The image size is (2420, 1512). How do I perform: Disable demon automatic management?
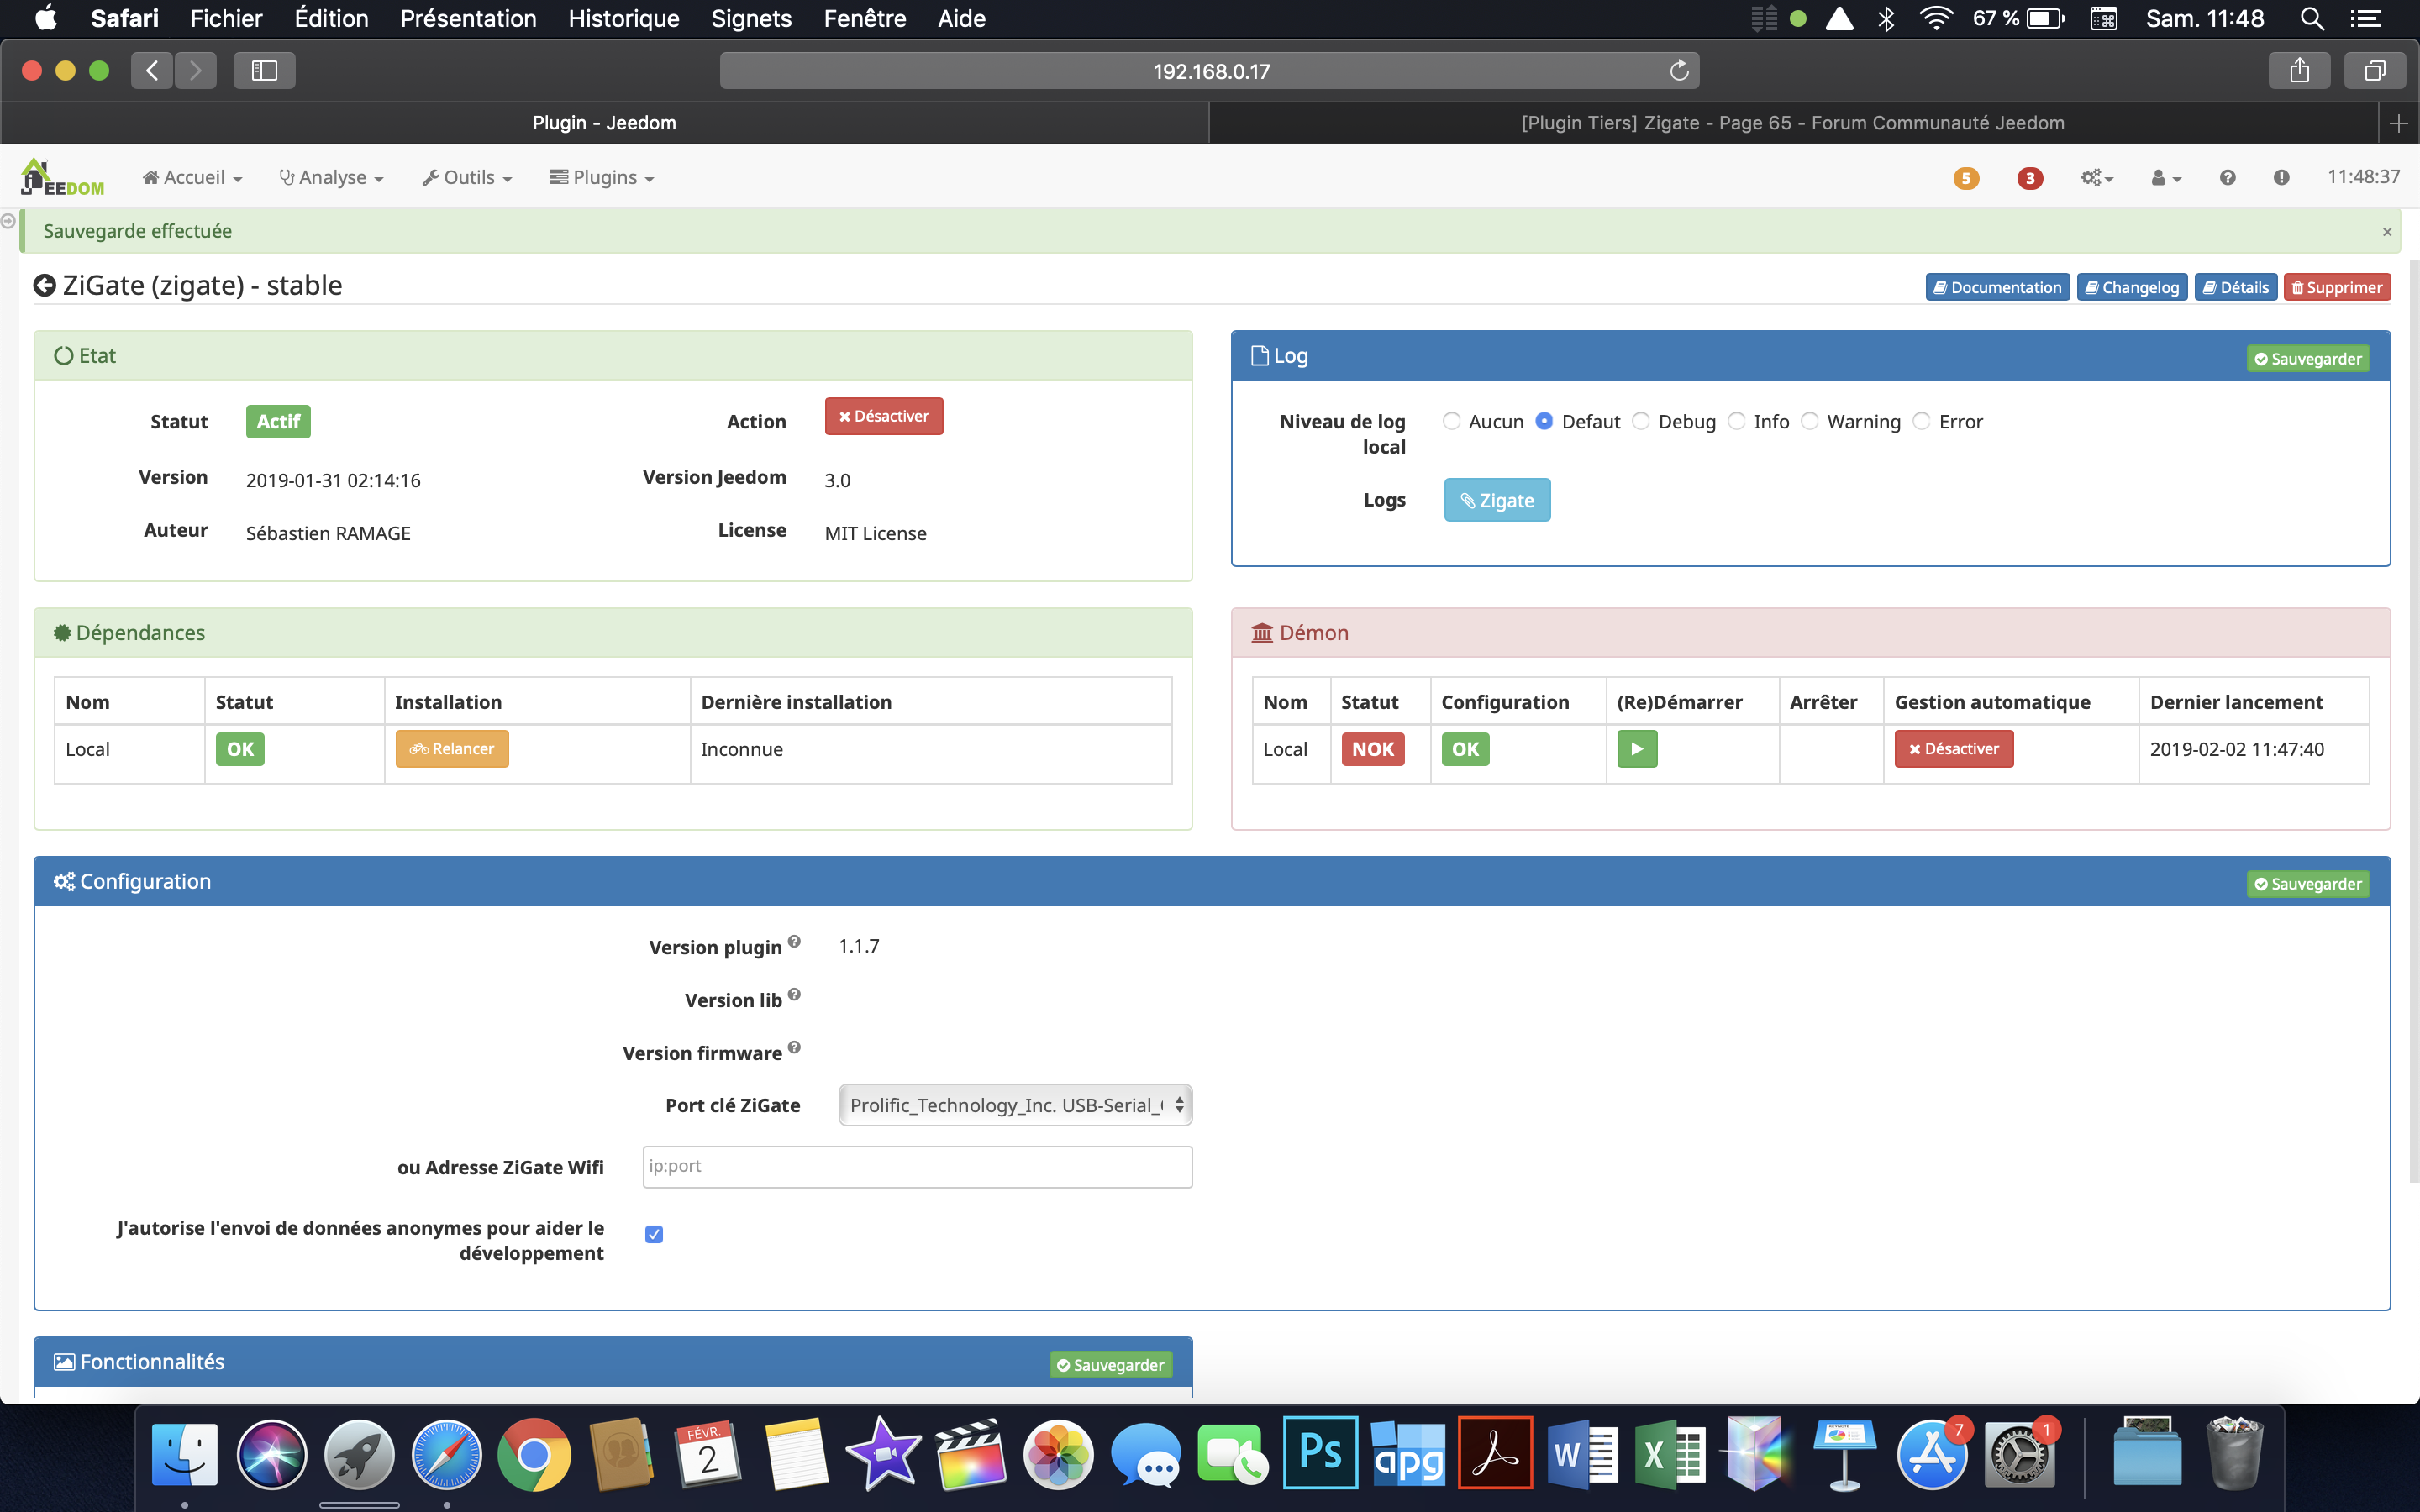click(1953, 749)
